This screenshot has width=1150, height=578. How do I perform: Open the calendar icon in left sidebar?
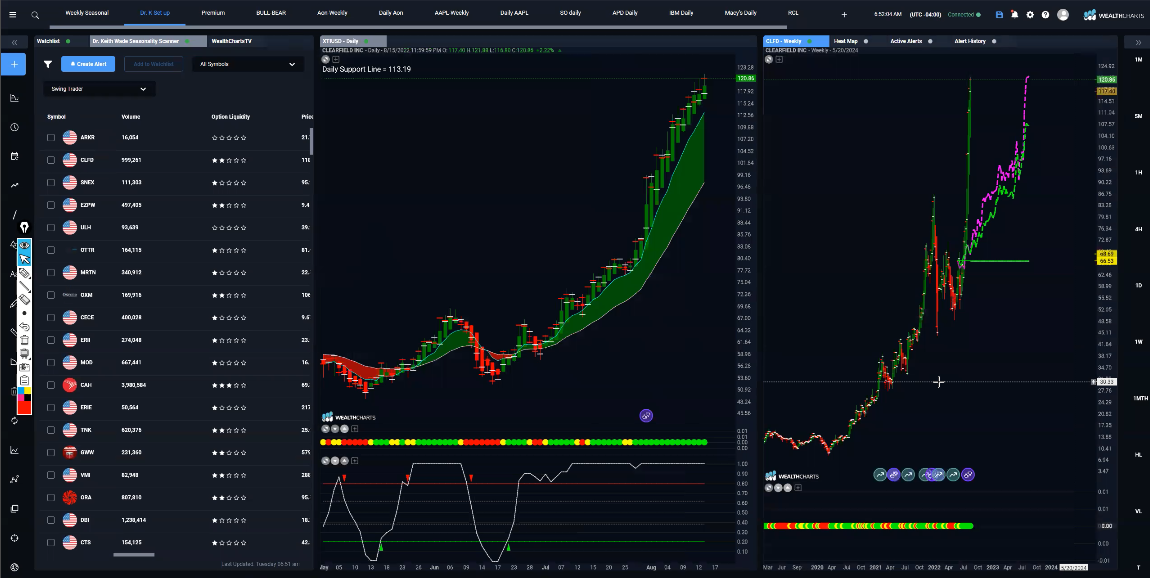pos(14,156)
